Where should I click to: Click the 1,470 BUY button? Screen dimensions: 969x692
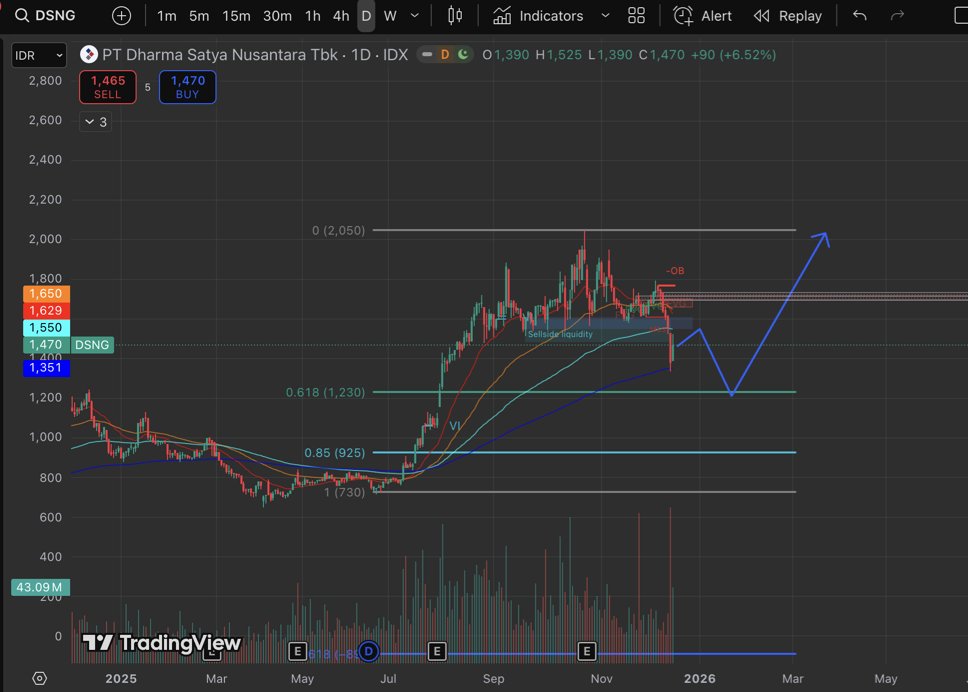[x=187, y=87]
